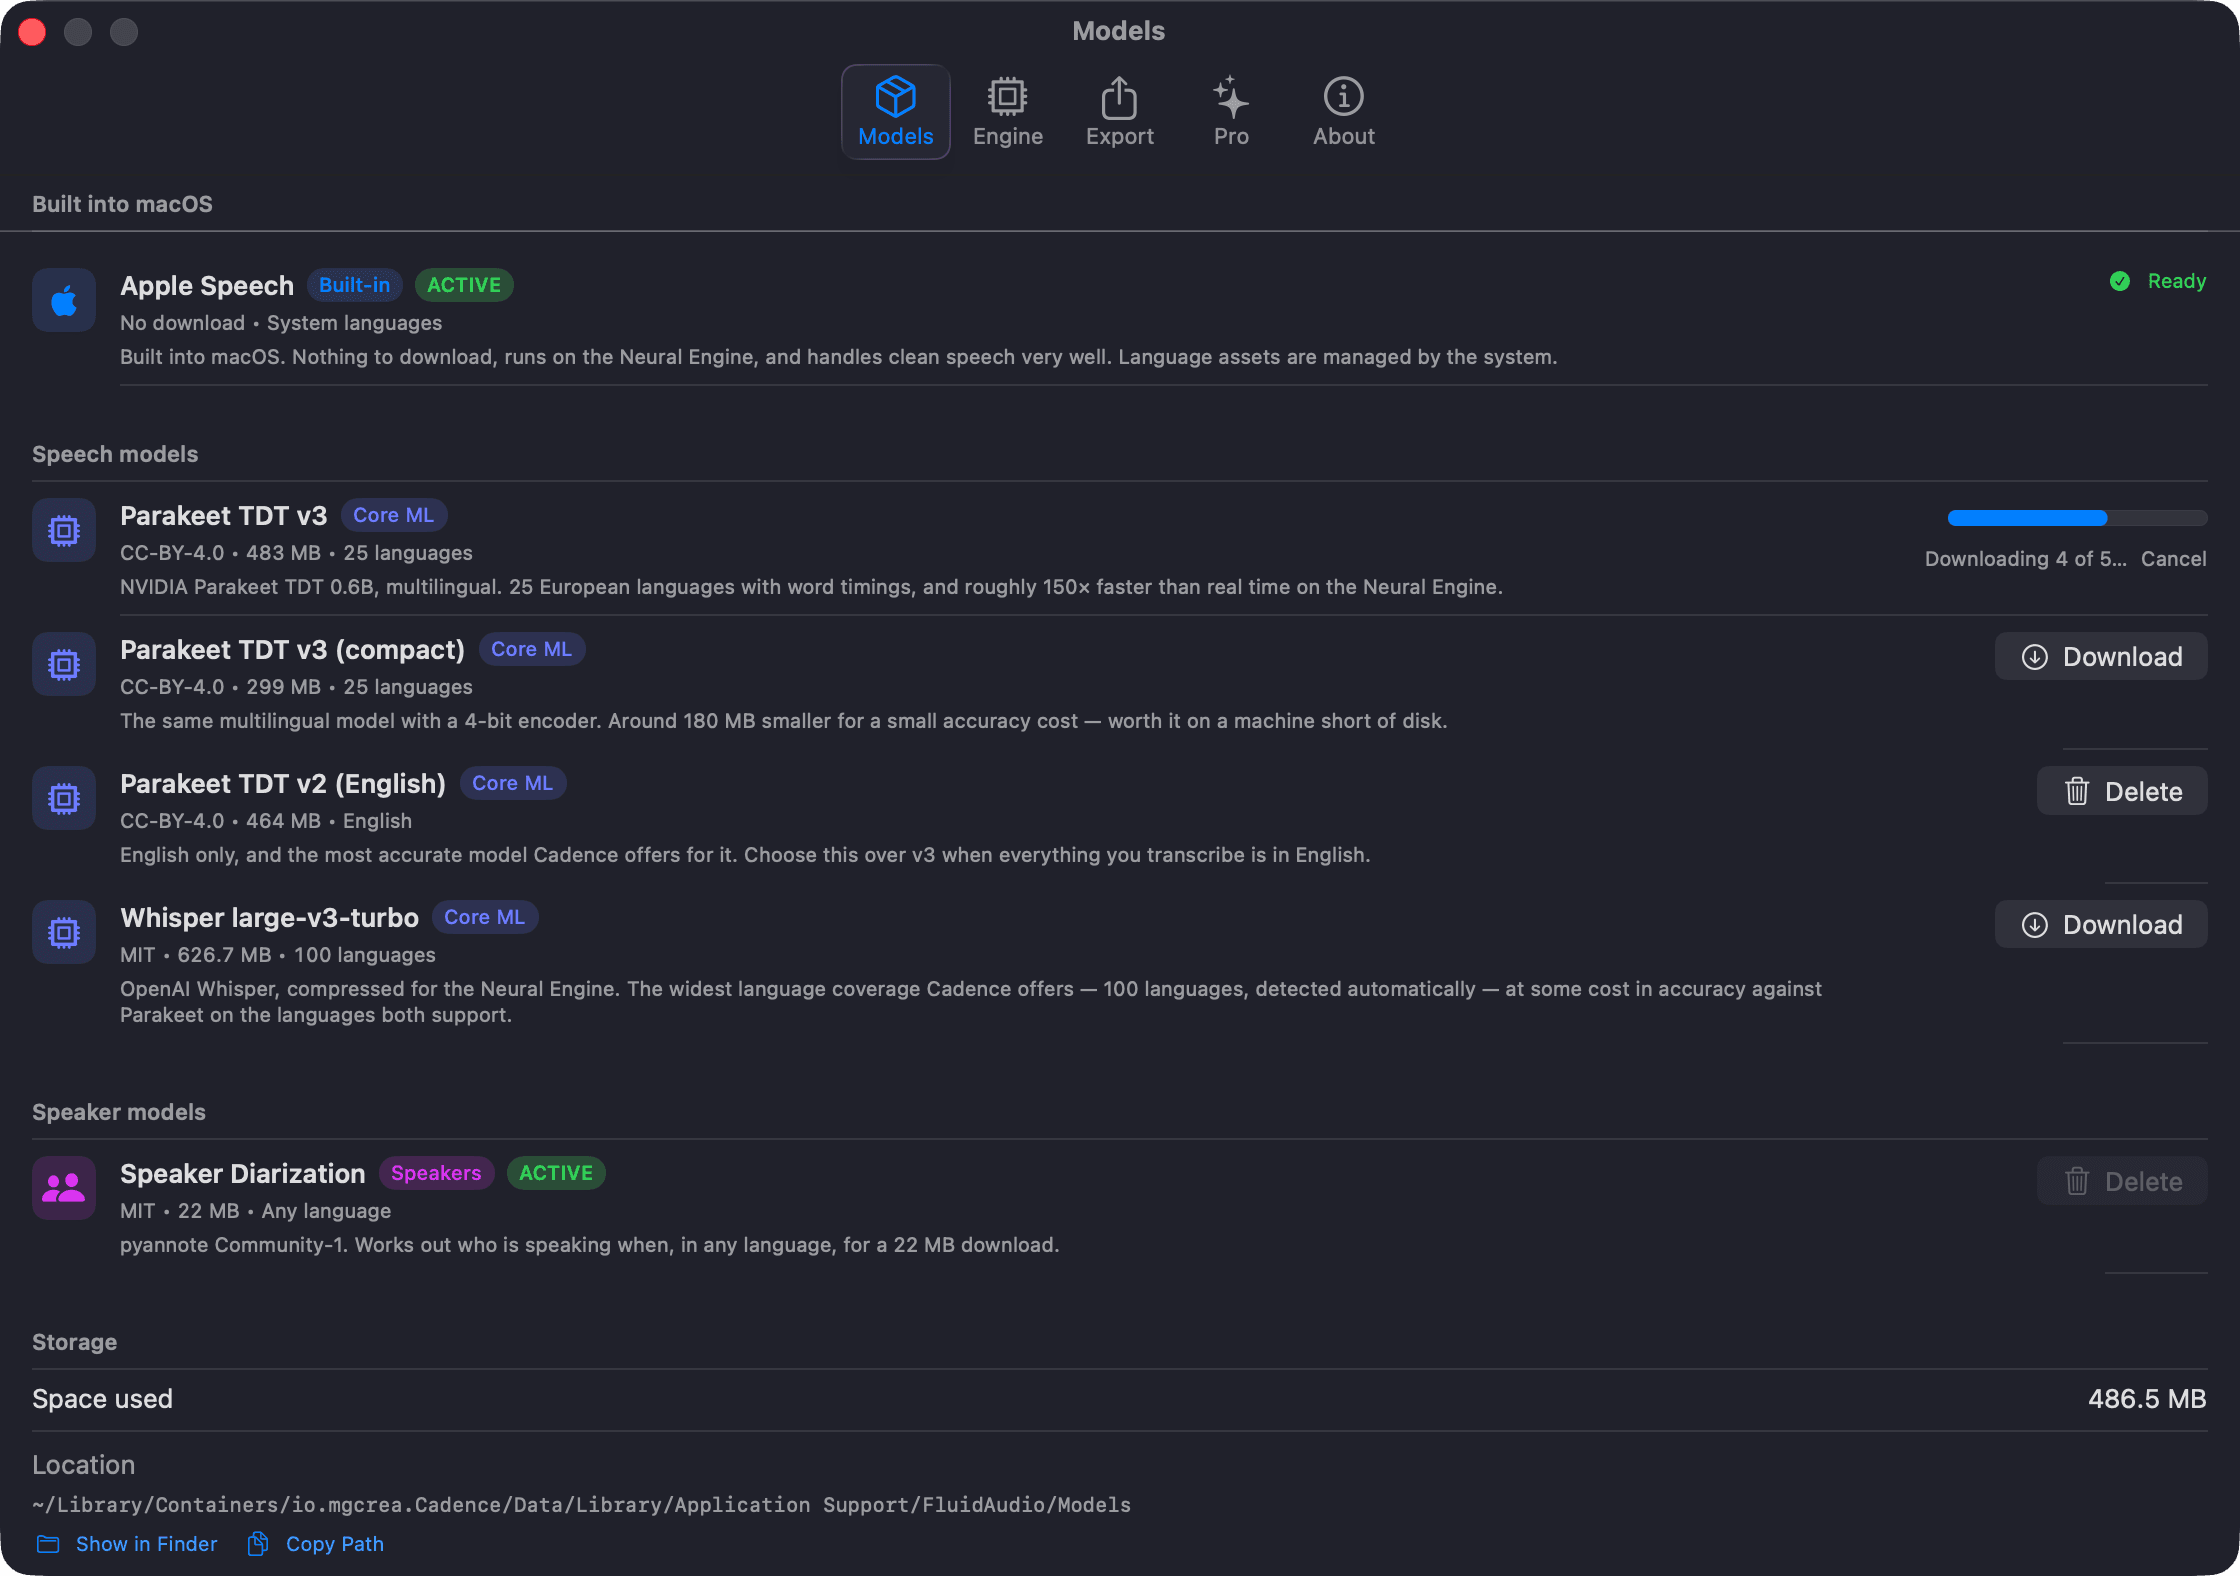Download the Whisper large-v3-turbo model

[x=2101, y=924]
